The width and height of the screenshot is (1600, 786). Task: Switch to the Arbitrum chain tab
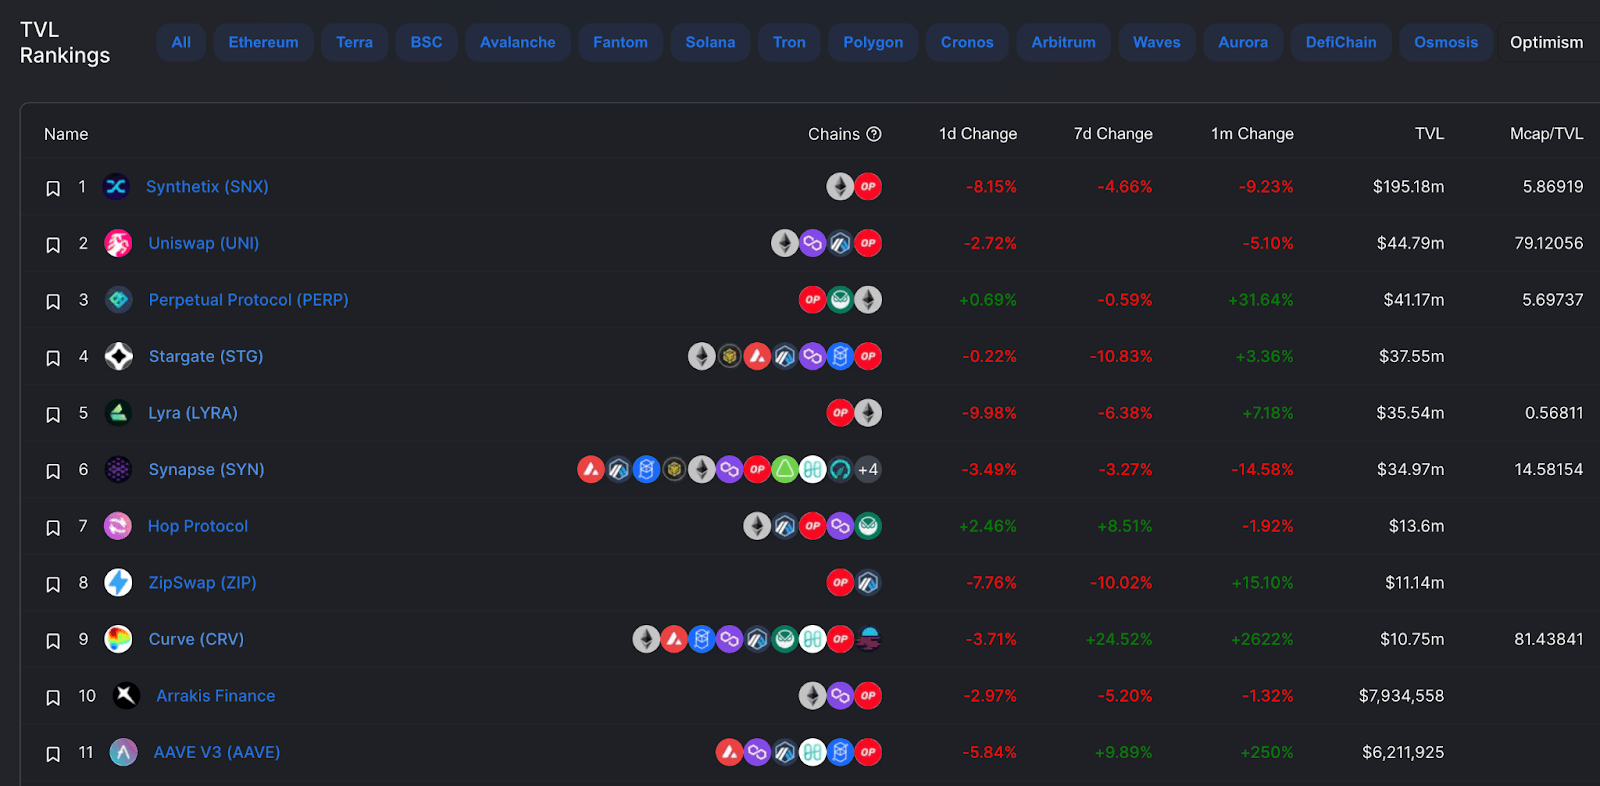[x=1063, y=42]
